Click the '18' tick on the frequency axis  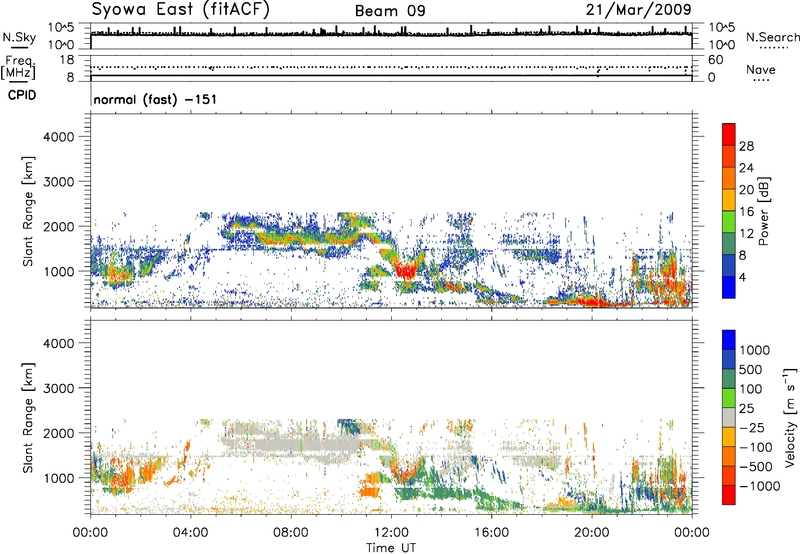click(x=66, y=60)
